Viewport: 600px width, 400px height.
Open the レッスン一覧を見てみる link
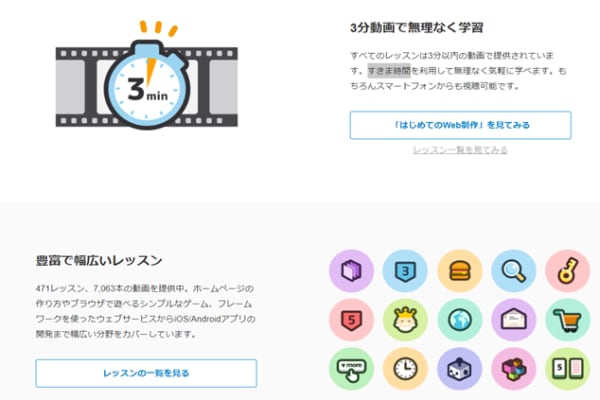pyautogui.click(x=460, y=150)
